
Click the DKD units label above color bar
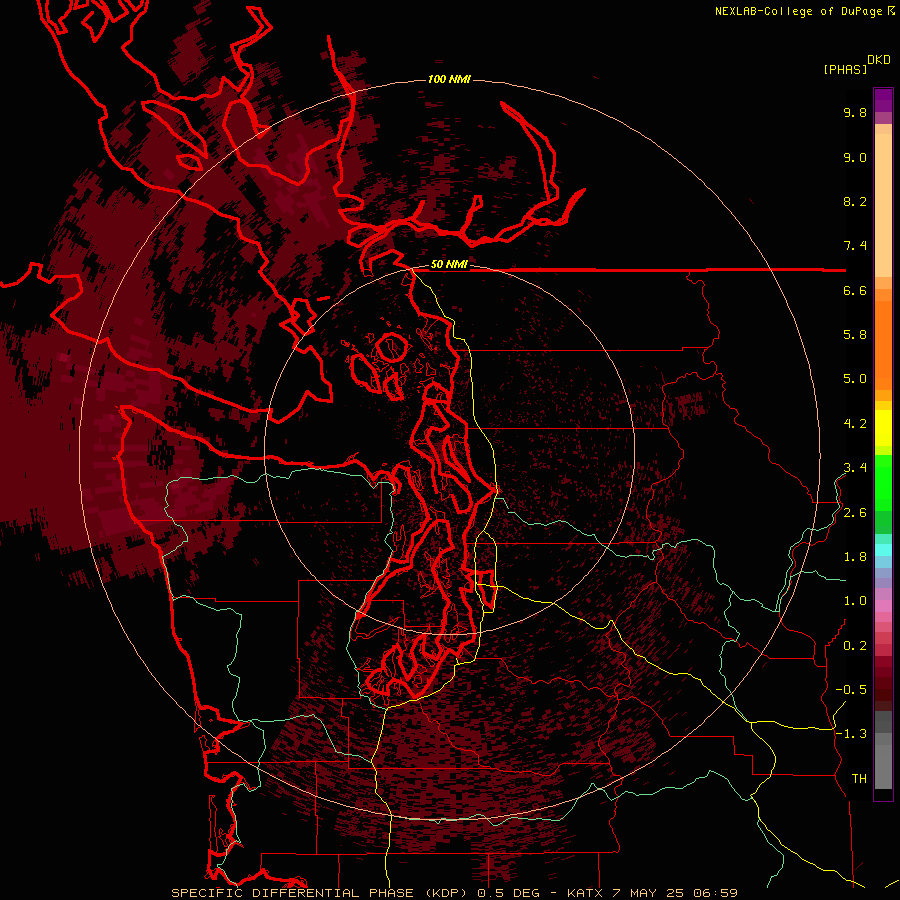[879, 60]
